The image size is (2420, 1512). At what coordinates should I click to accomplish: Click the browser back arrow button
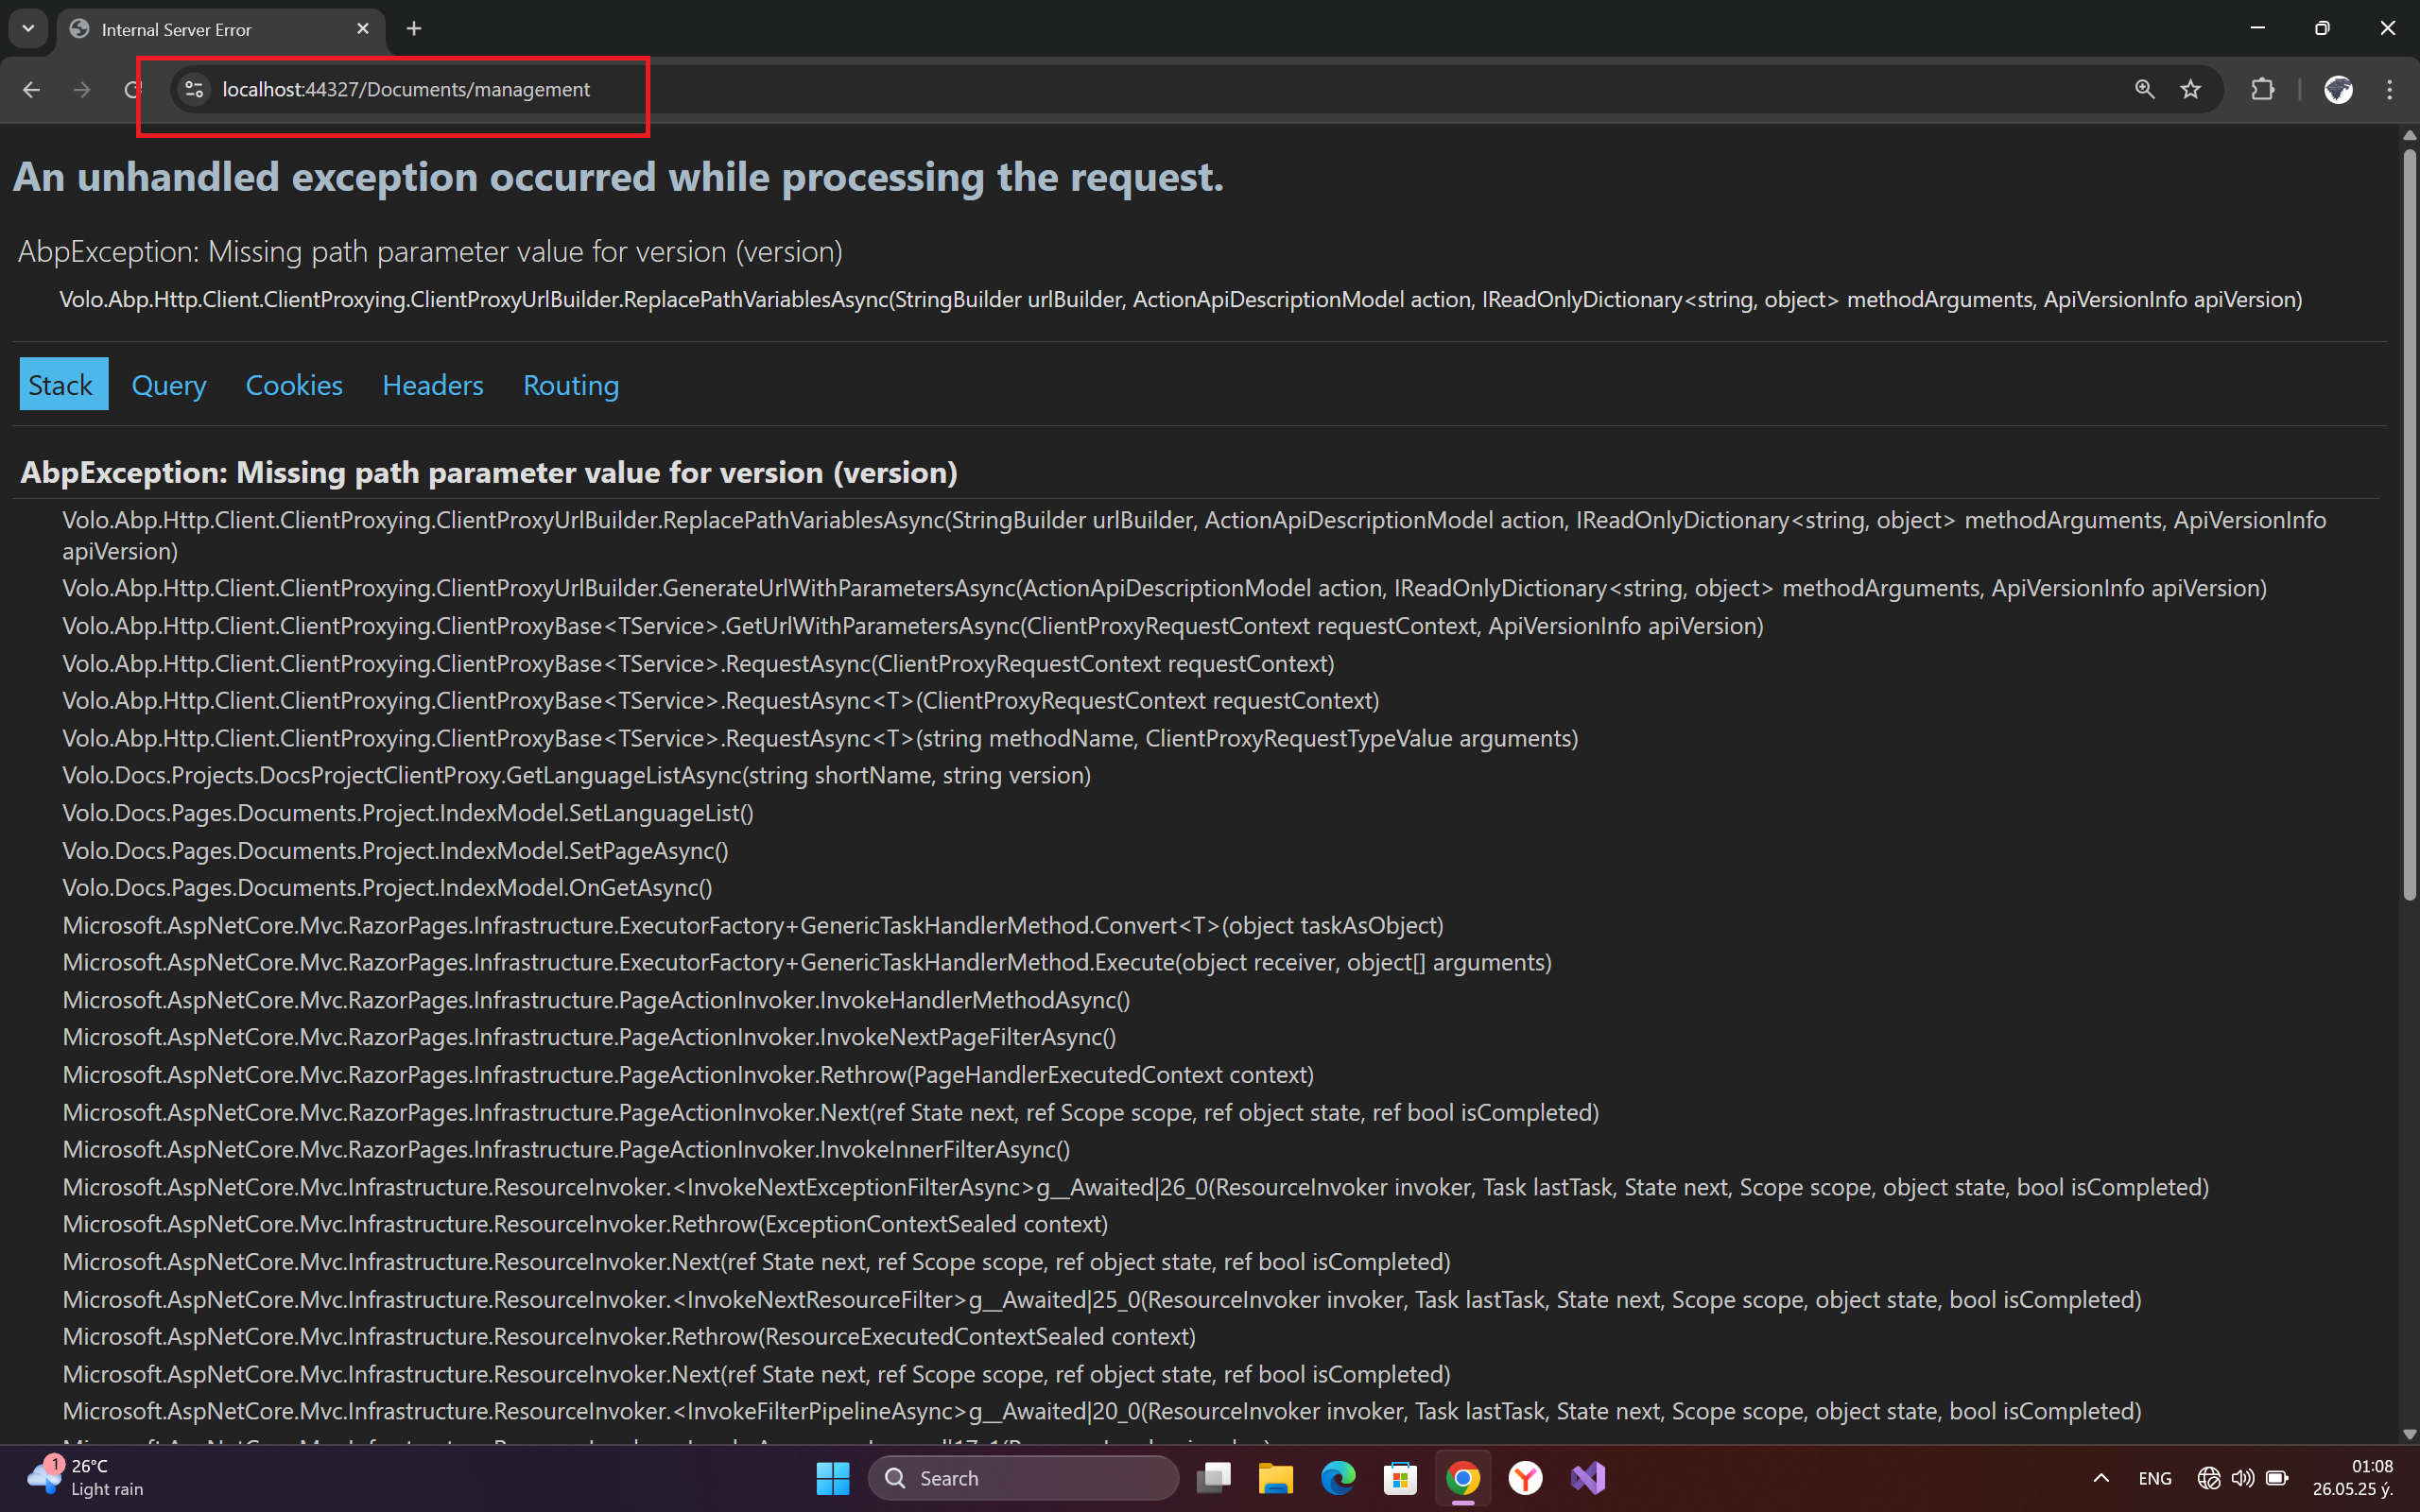pyautogui.click(x=32, y=90)
